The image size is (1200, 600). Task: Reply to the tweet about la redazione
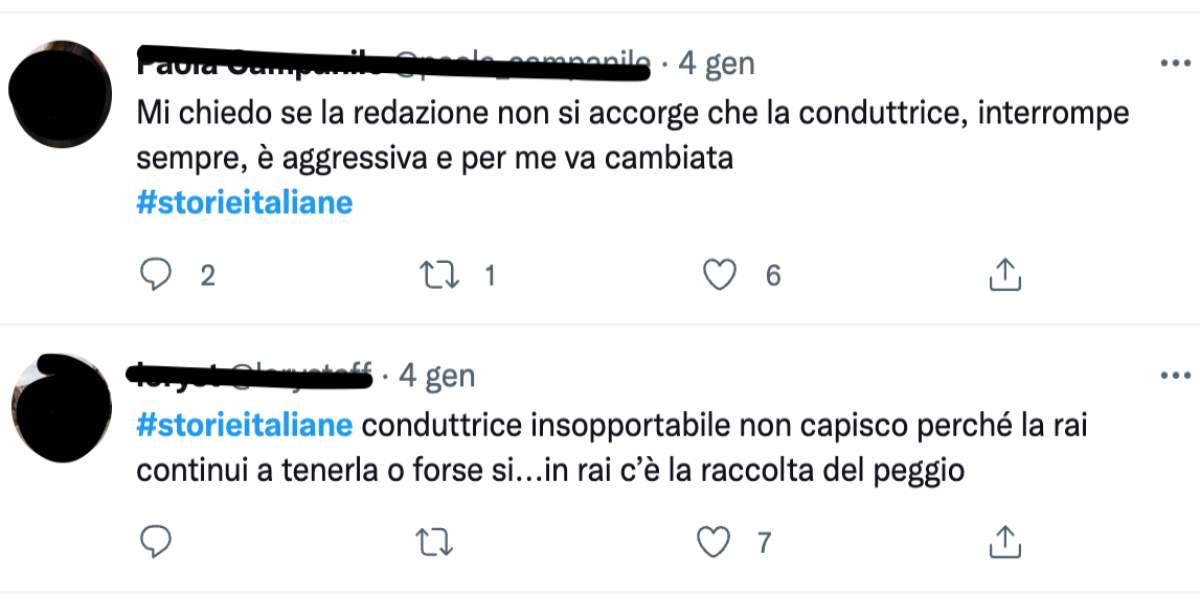point(156,274)
